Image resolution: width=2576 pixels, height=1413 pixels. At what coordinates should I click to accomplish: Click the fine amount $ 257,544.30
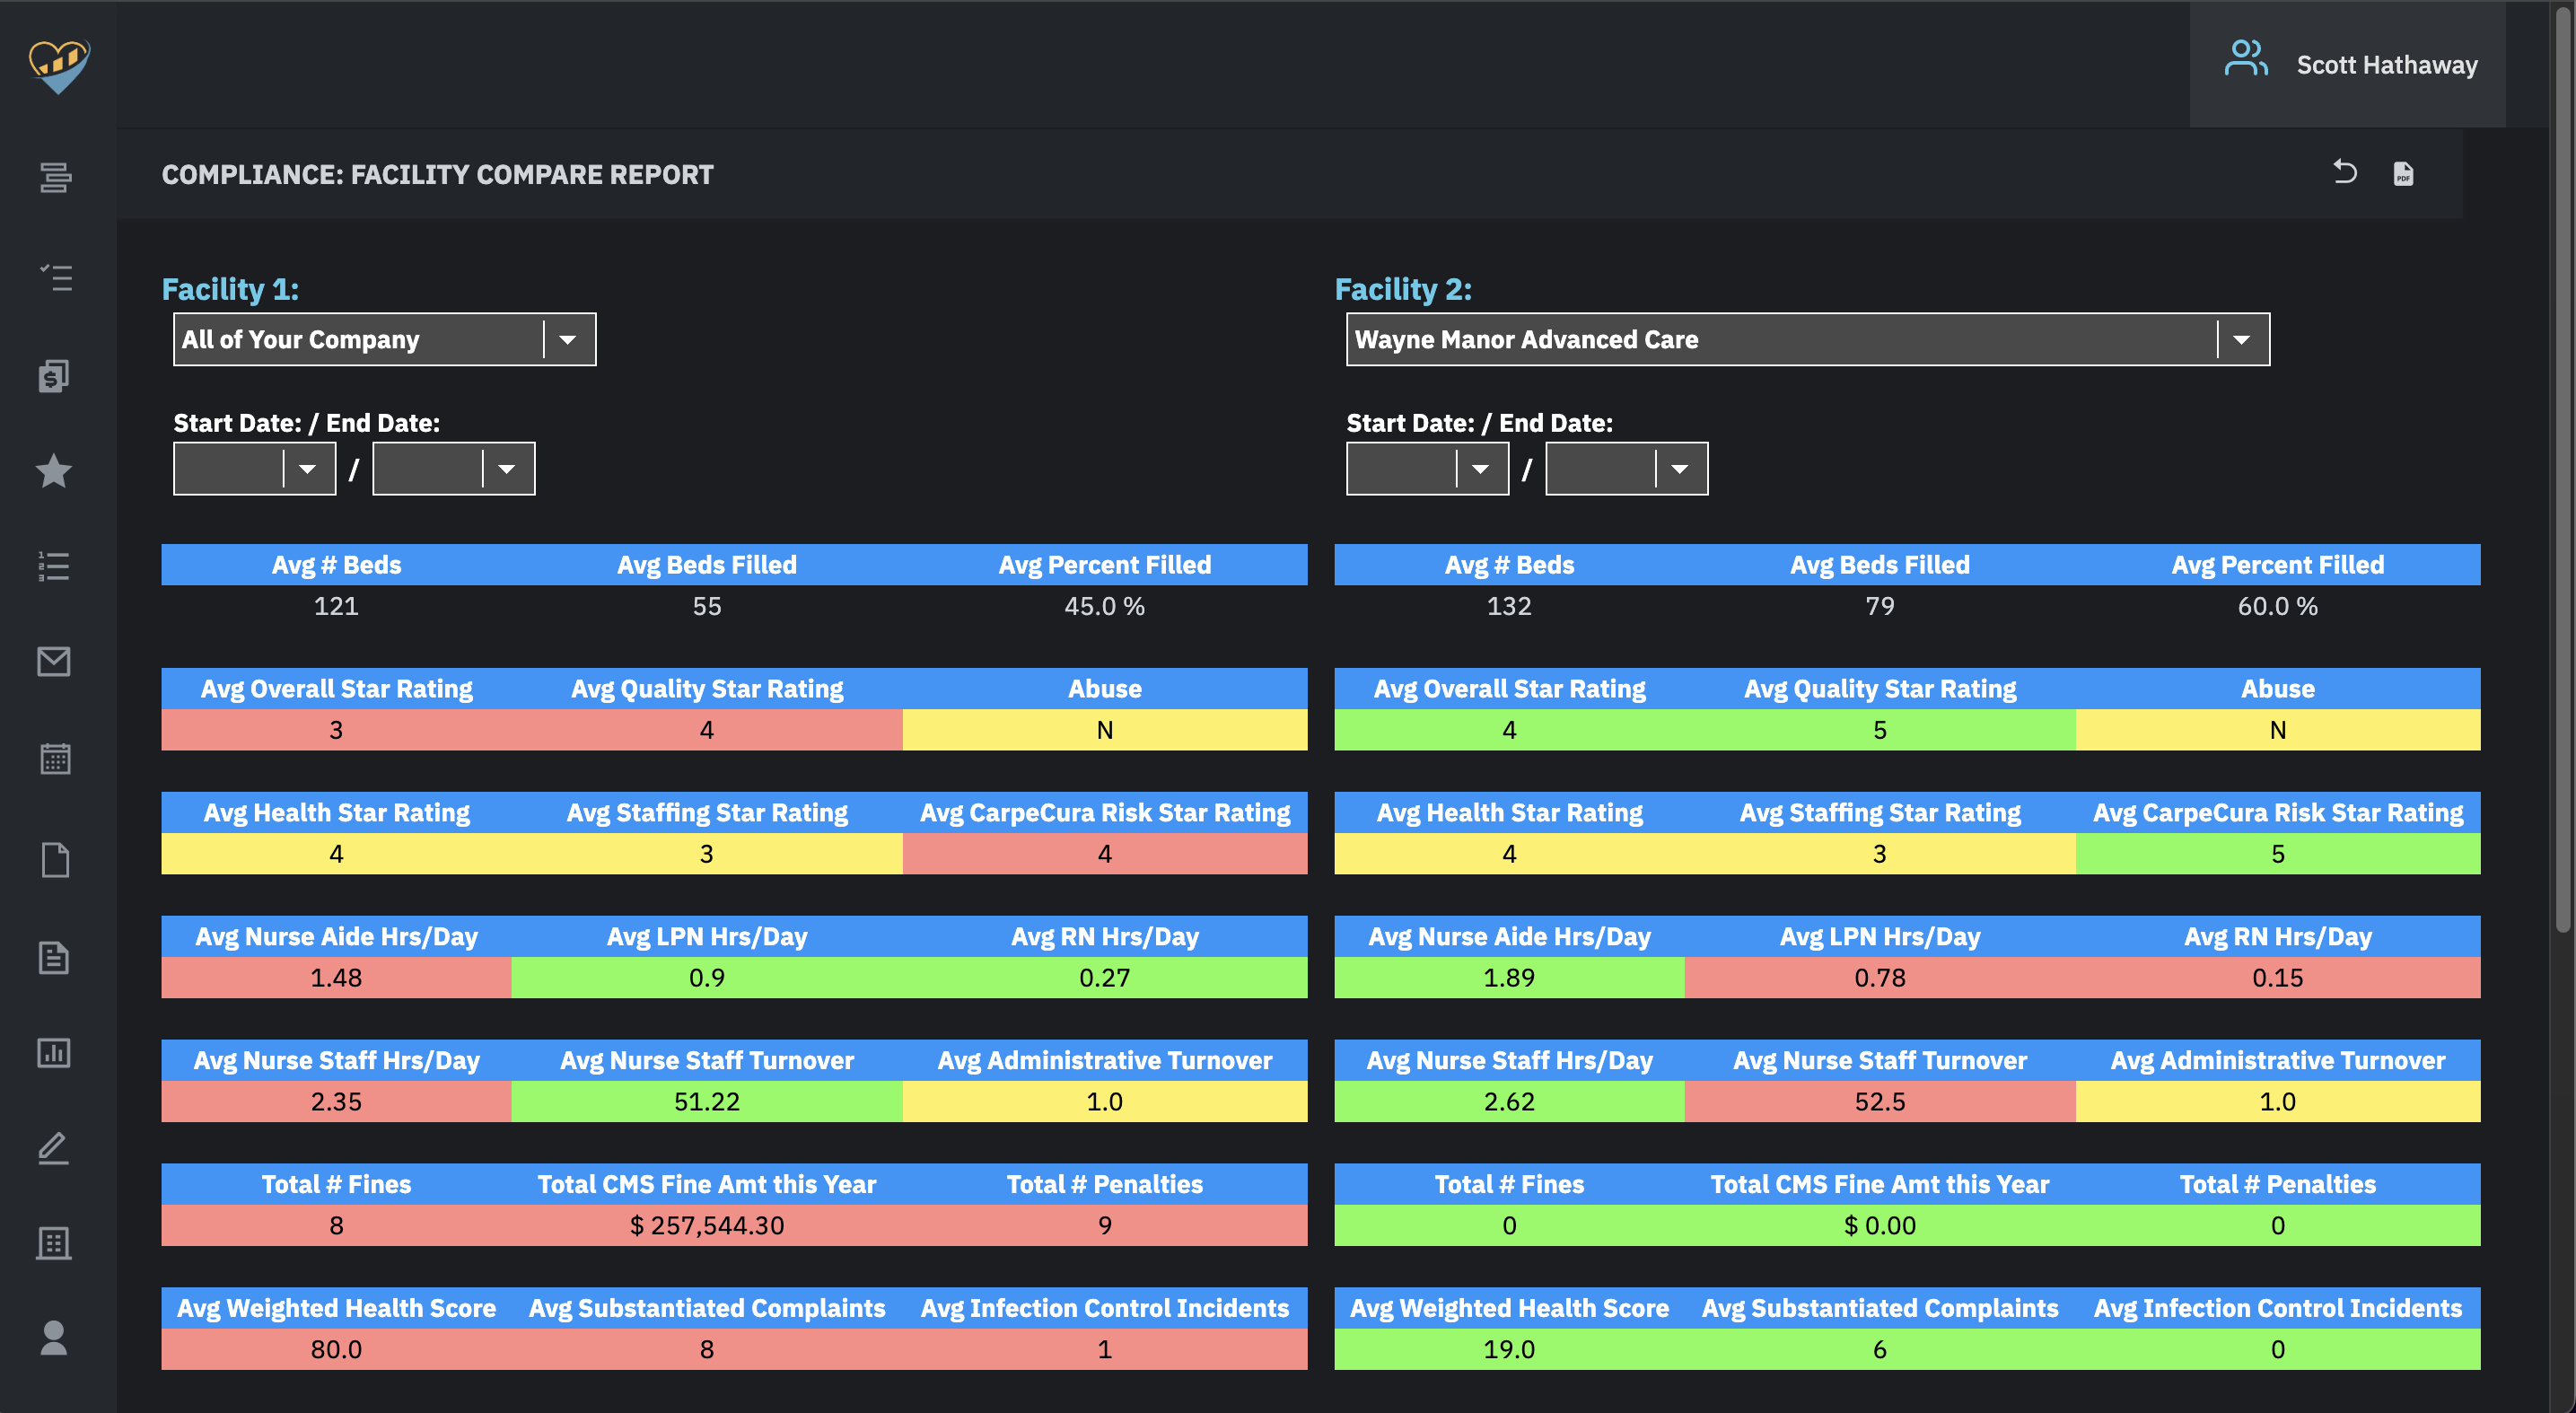[707, 1225]
